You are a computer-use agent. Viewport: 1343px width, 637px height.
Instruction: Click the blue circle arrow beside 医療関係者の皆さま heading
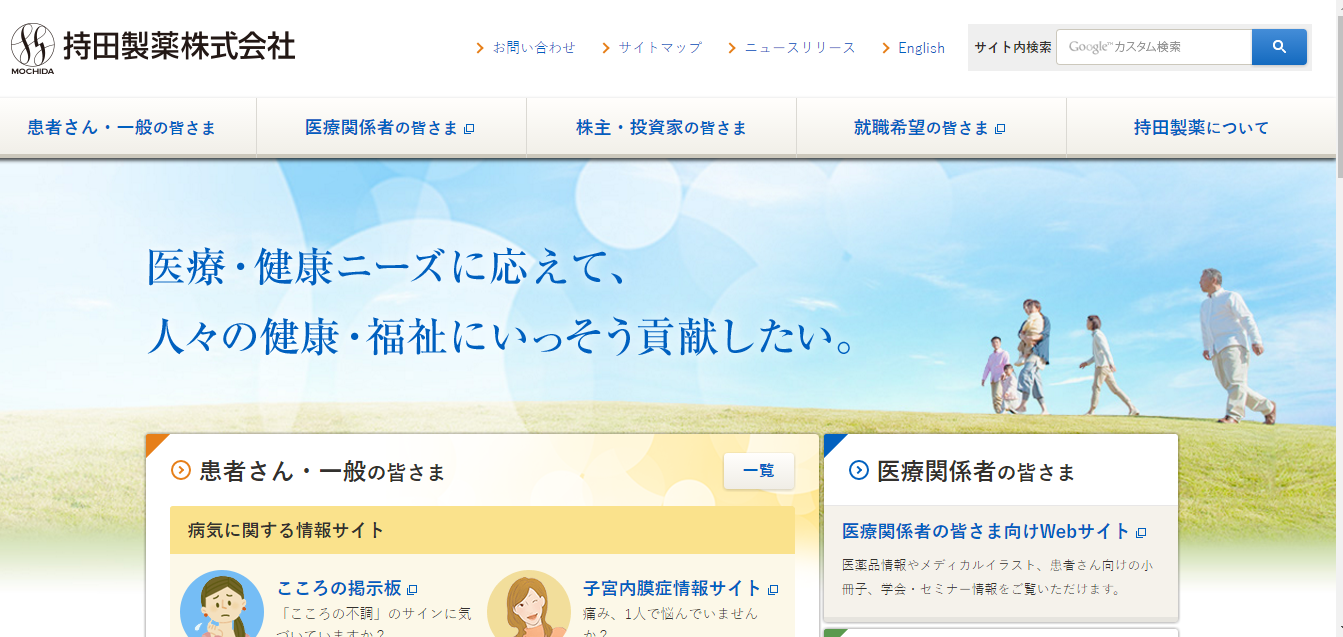pyautogui.click(x=858, y=470)
